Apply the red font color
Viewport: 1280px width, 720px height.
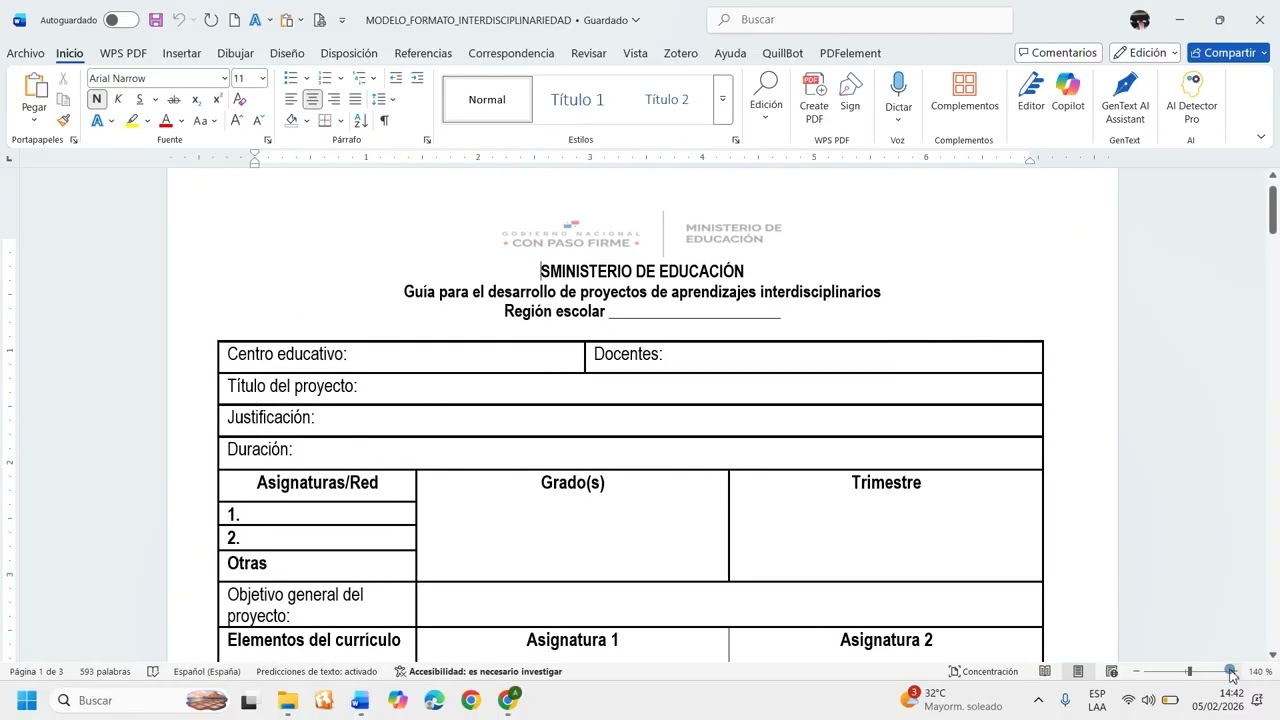tap(166, 121)
